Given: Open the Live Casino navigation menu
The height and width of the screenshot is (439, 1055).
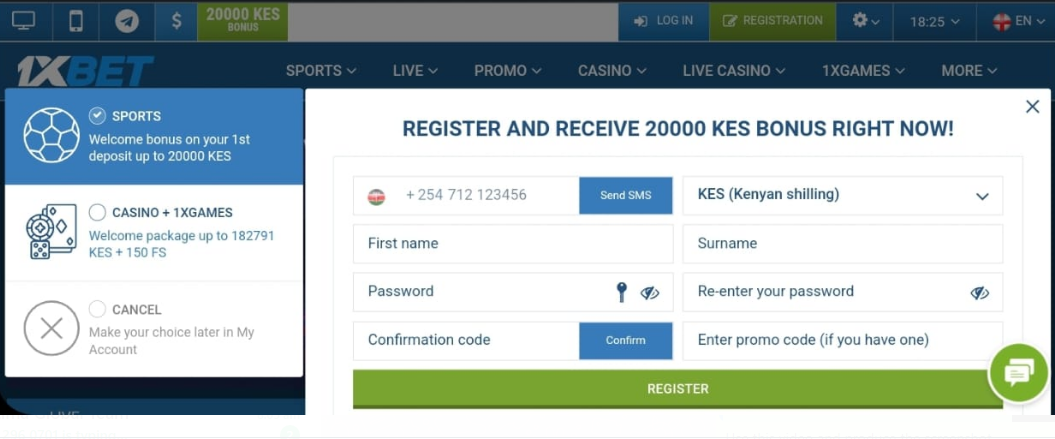Looking at the screenshot, I should (733, 70).
